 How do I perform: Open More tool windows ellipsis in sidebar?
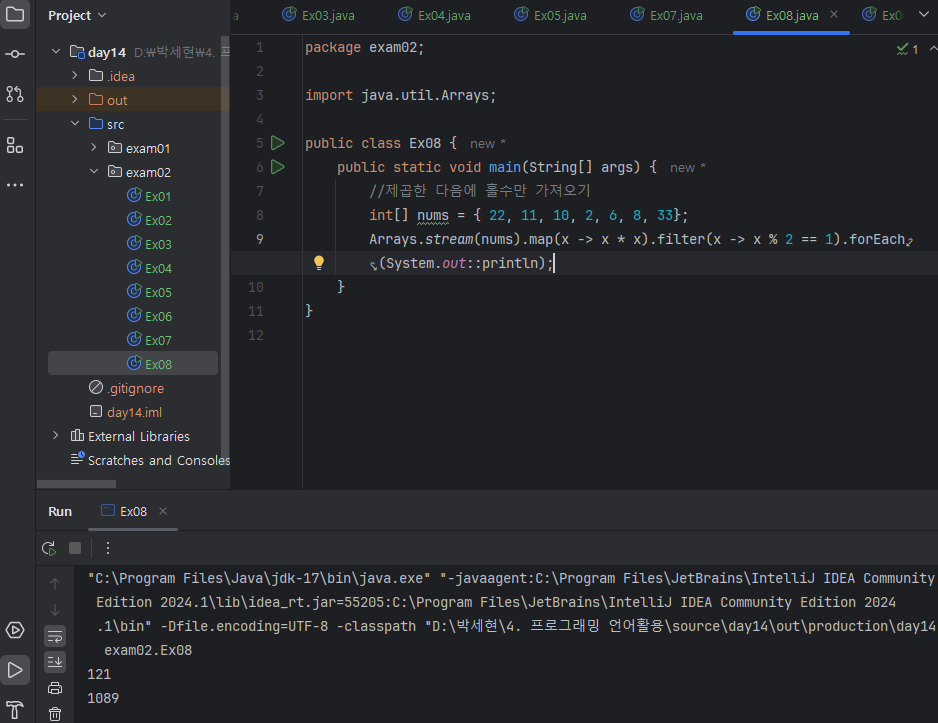[x=14, y=185]
